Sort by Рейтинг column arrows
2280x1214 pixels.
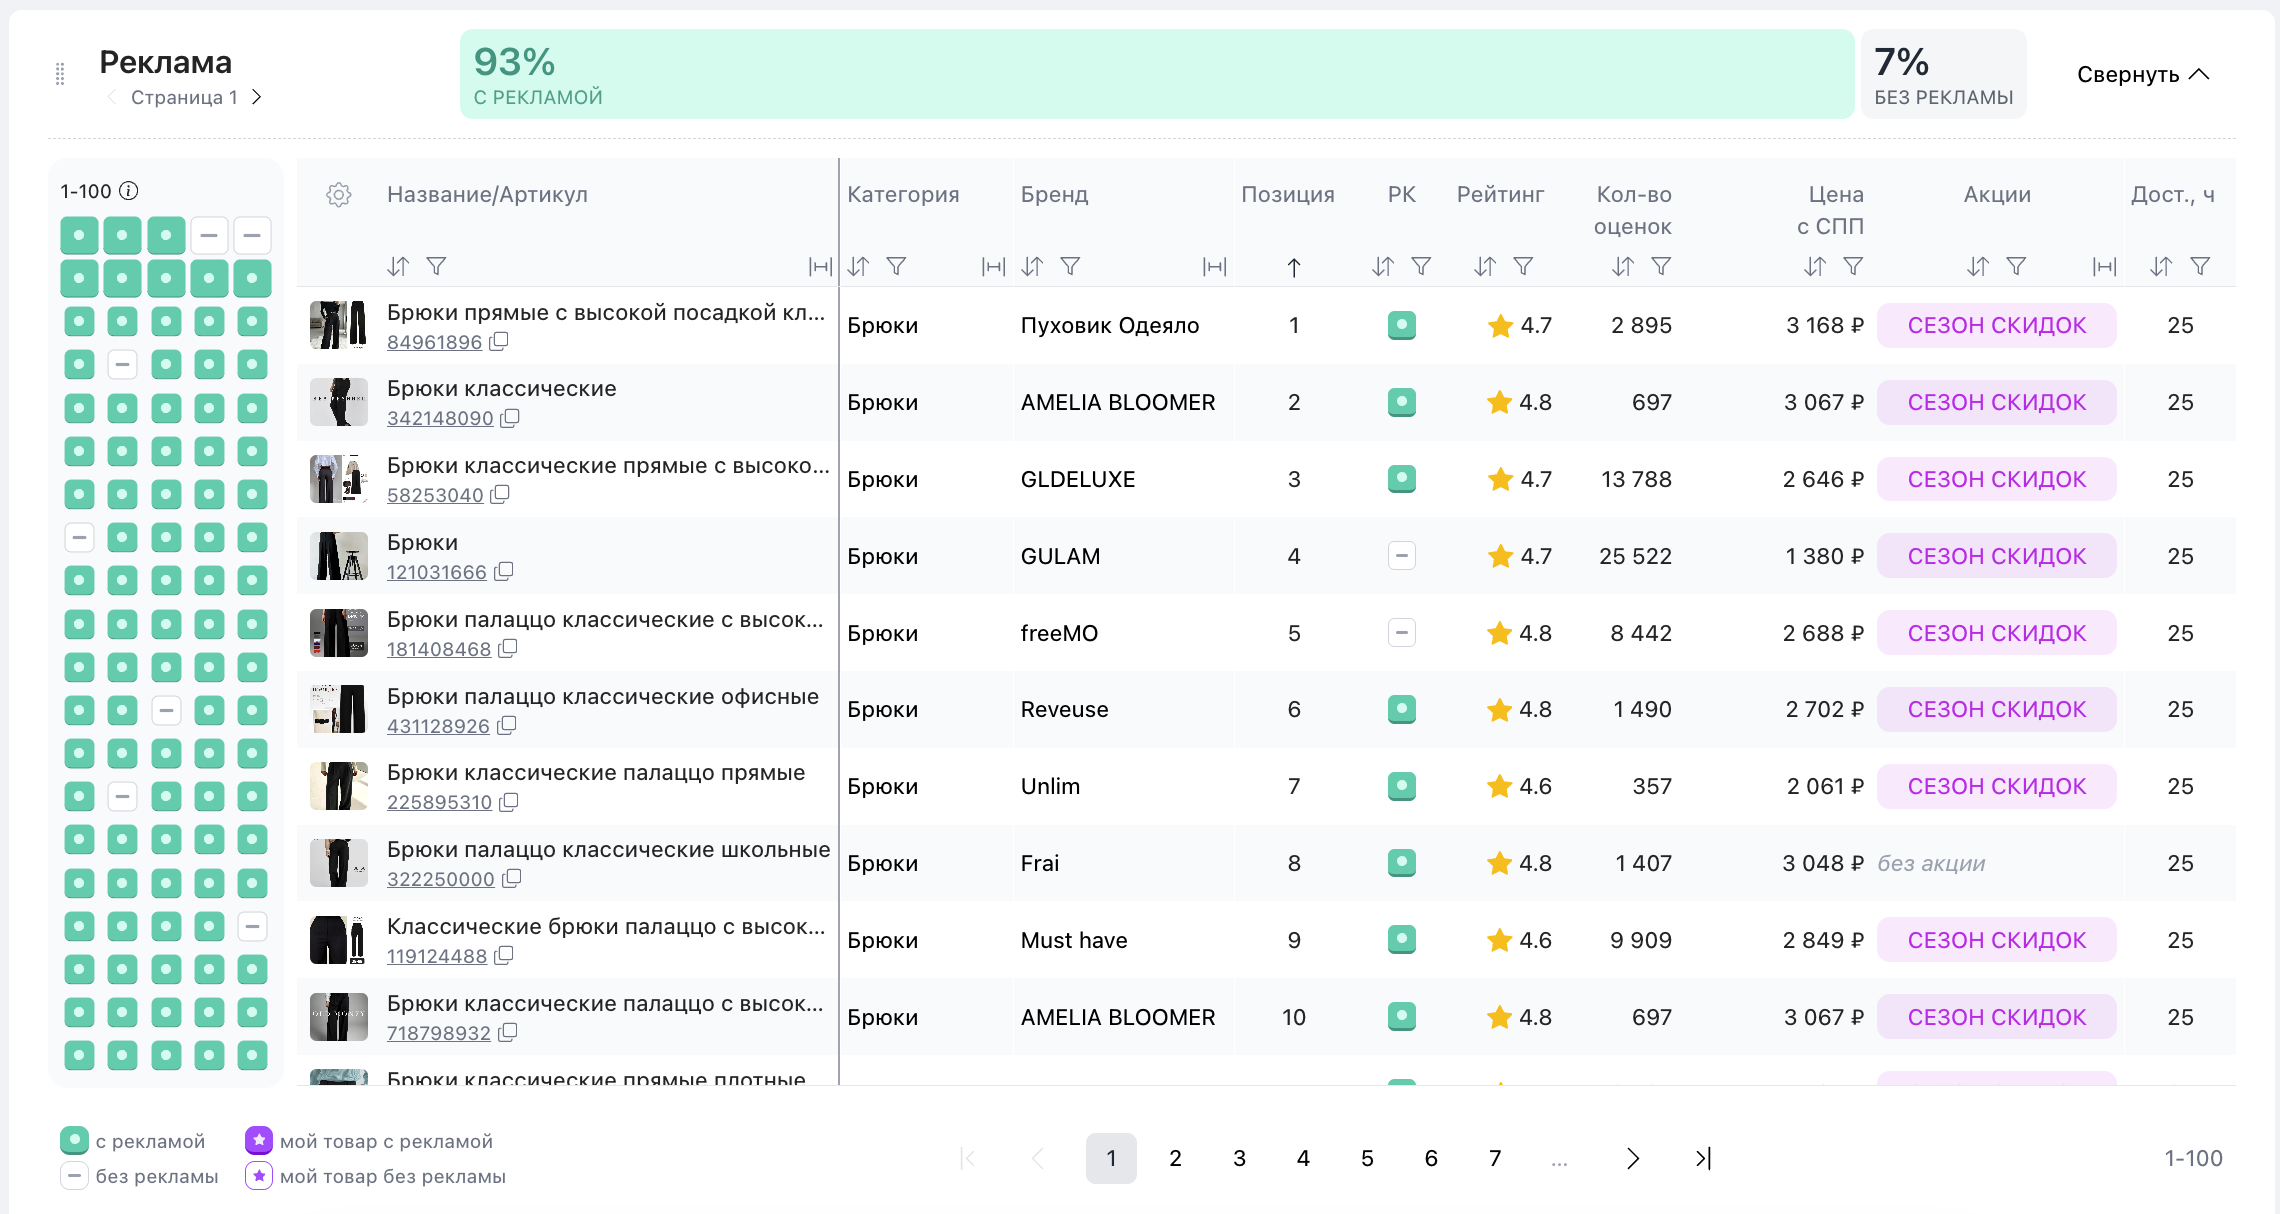[1485, 266]
